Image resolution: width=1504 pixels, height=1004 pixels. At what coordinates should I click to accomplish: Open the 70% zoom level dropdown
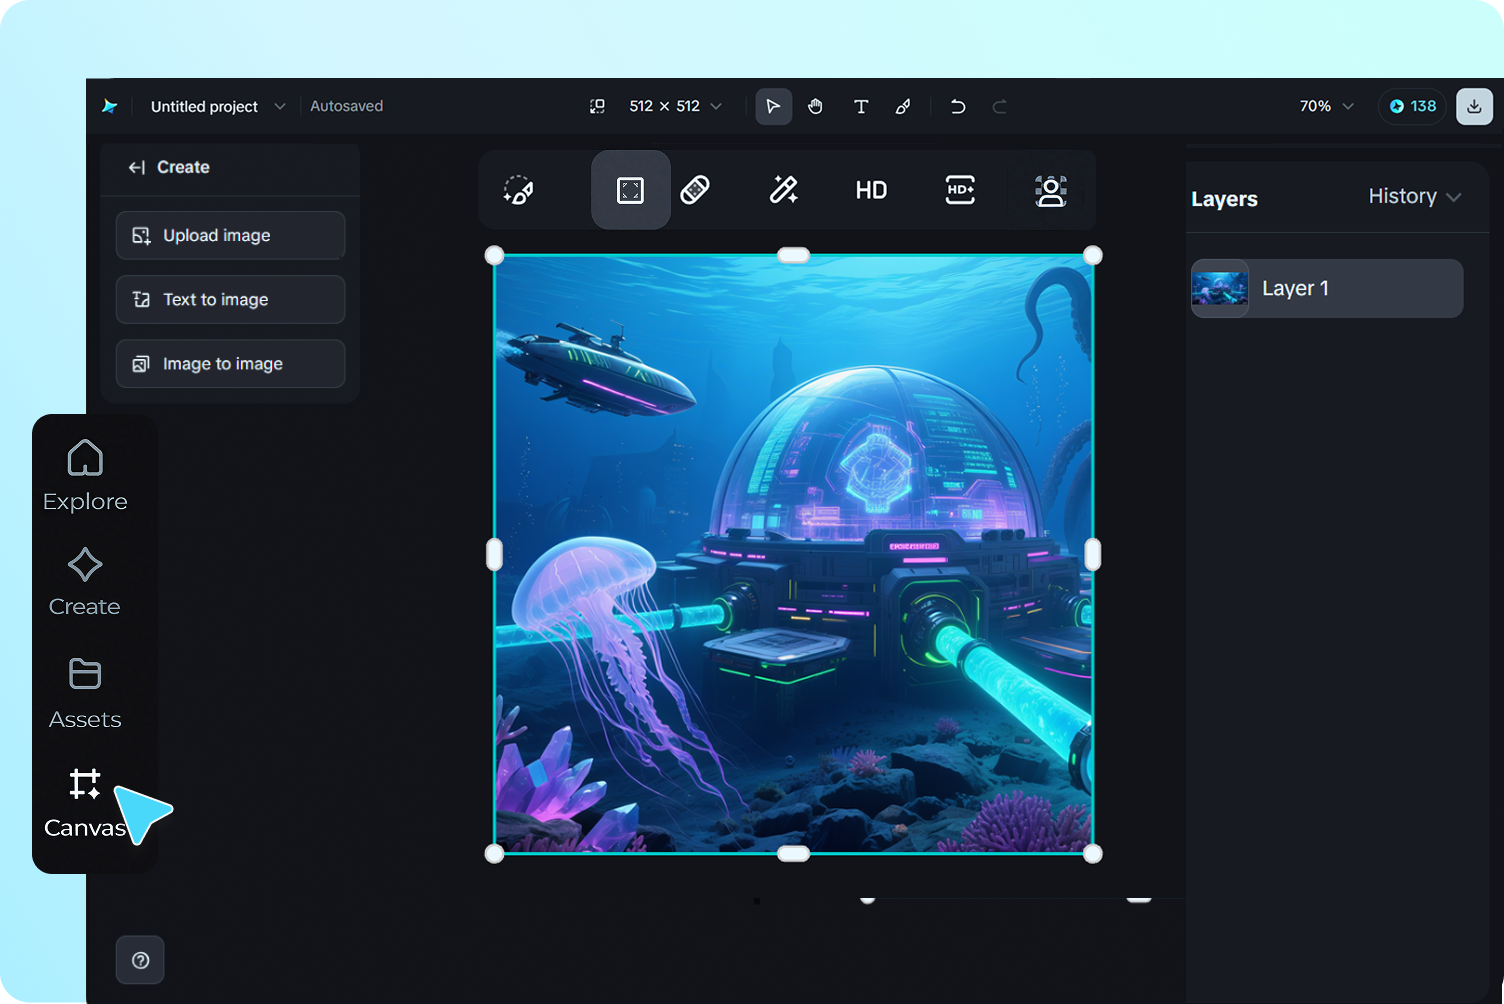click(1326, 106)
